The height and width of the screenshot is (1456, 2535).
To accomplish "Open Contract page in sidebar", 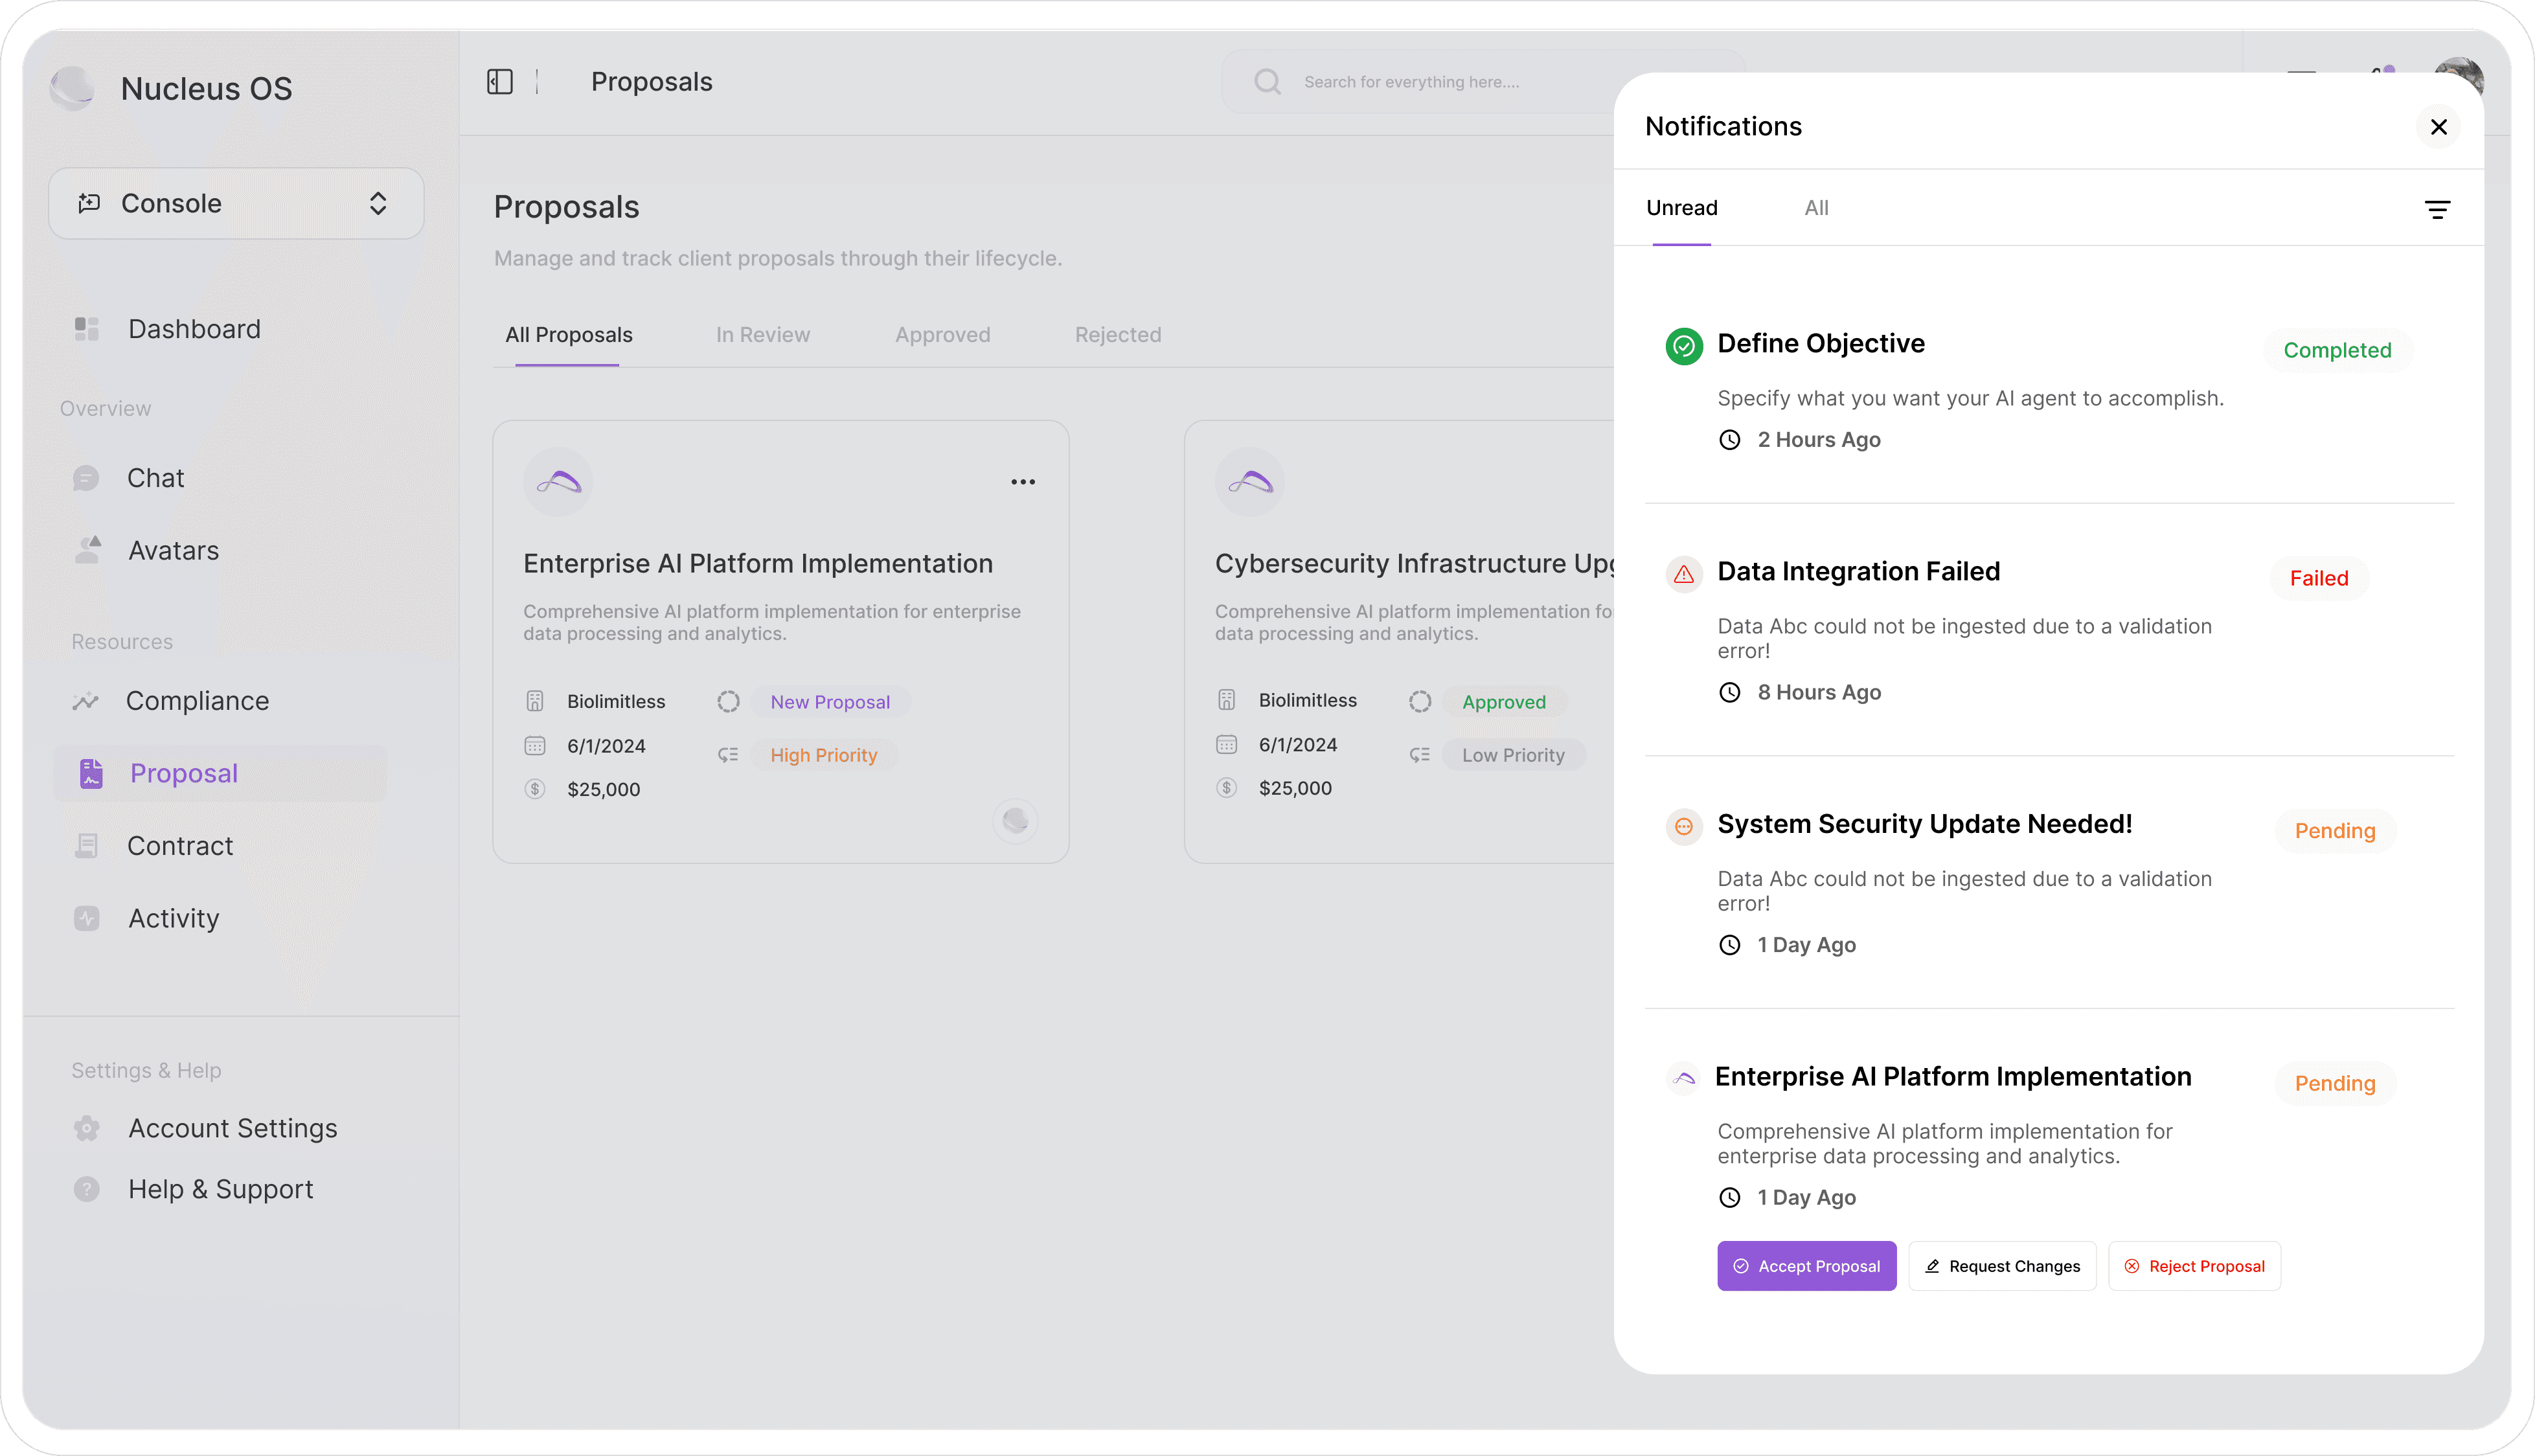I will point(180,846).
